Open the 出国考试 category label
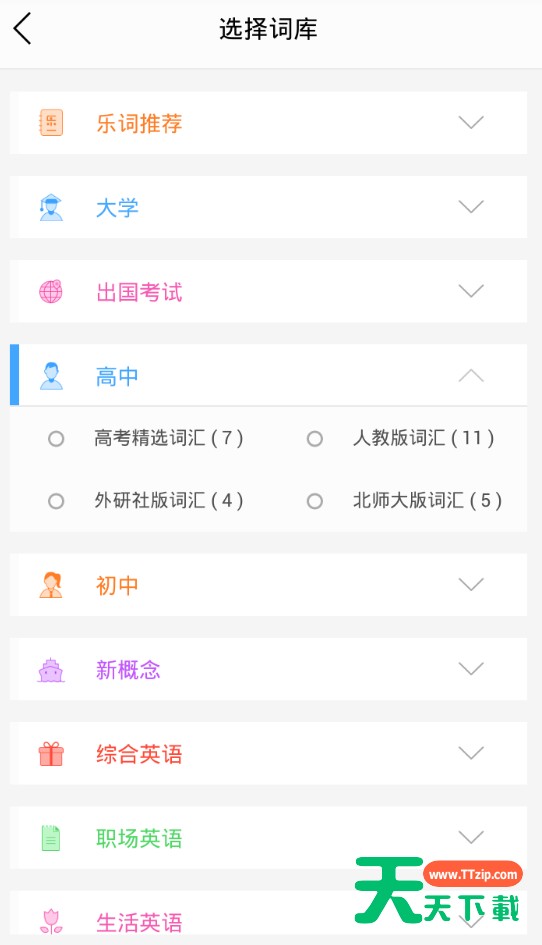The image size is (542, 945). click(x=139, y=292)
